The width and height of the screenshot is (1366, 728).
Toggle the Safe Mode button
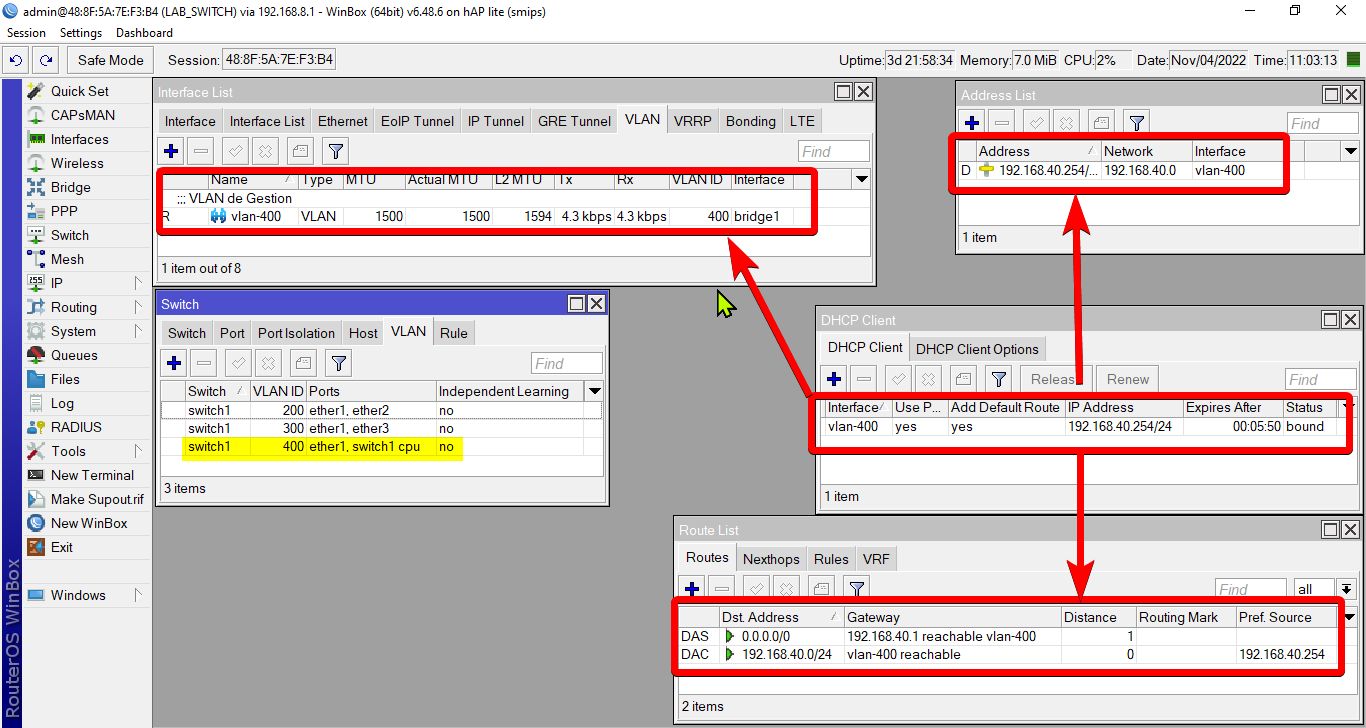110,60
